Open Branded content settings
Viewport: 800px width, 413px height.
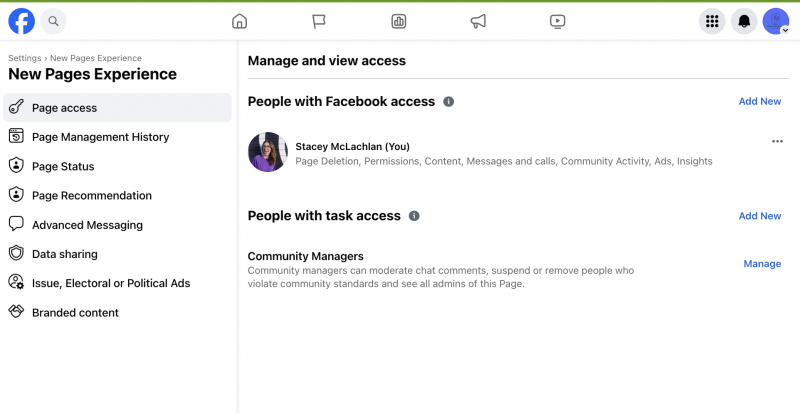point(117,312)
